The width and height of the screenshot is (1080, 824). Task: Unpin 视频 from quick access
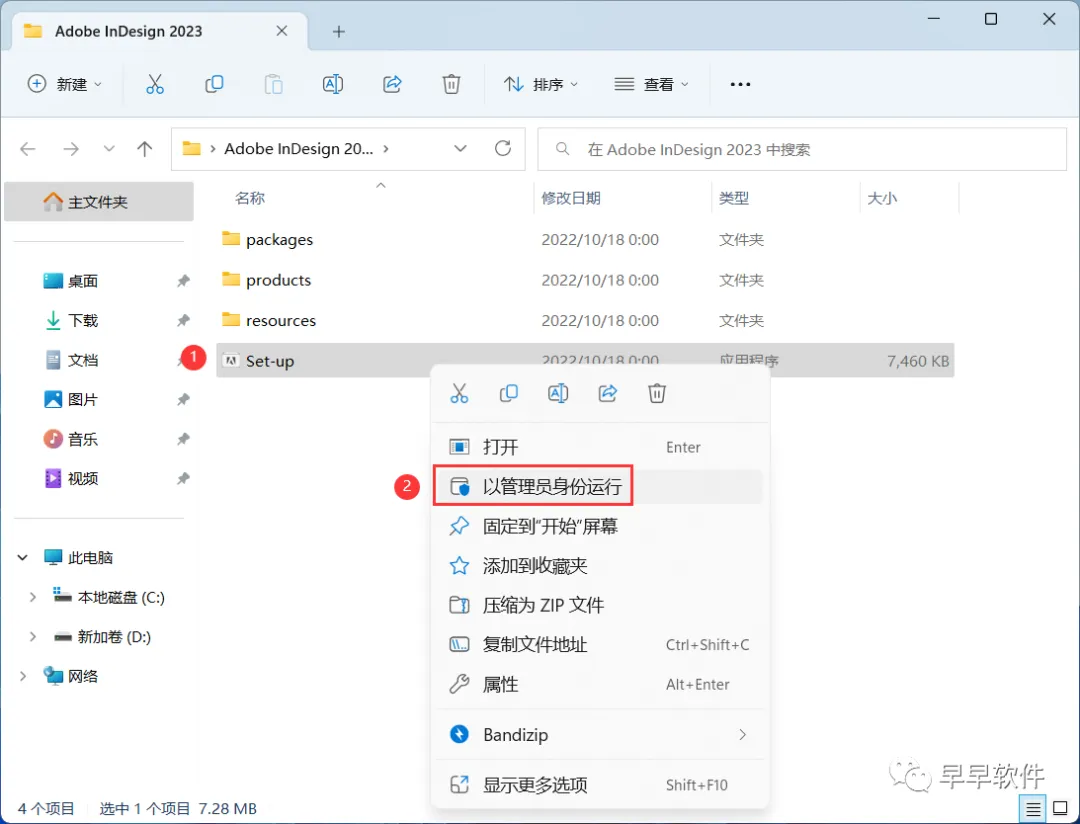pos(183,478)
